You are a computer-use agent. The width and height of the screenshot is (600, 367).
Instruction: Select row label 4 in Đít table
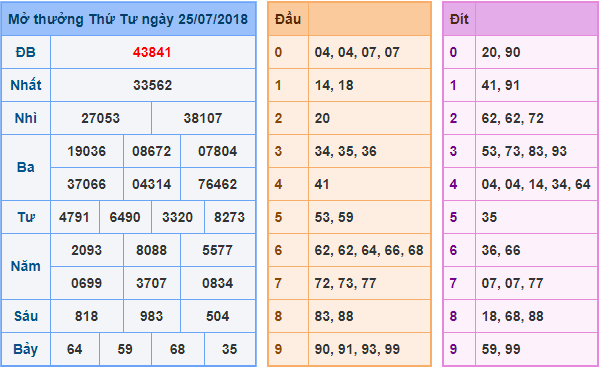(453, 184)
